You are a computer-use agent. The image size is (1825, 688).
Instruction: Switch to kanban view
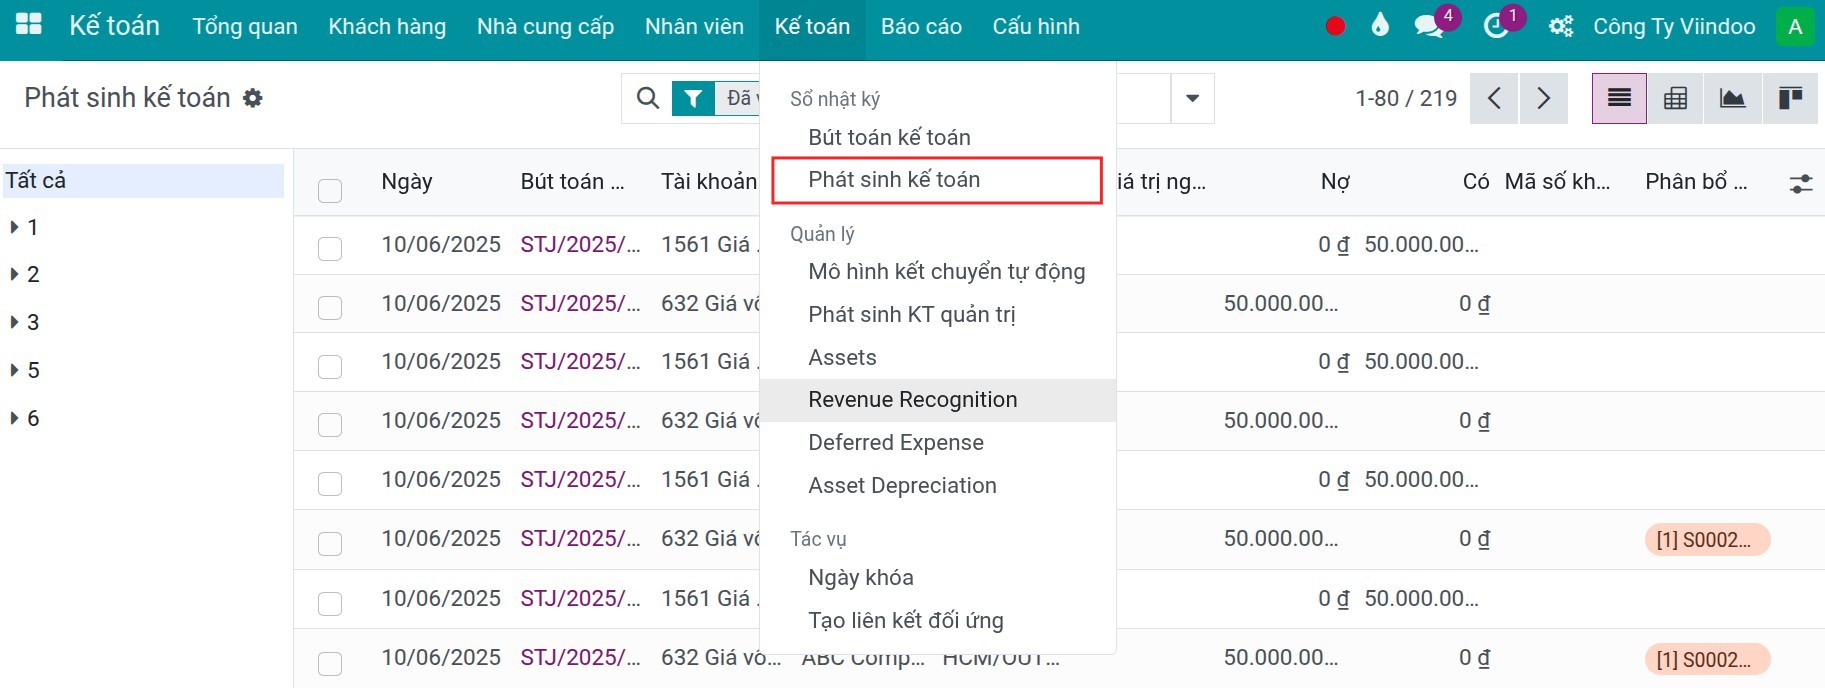tap(1789, 98)
